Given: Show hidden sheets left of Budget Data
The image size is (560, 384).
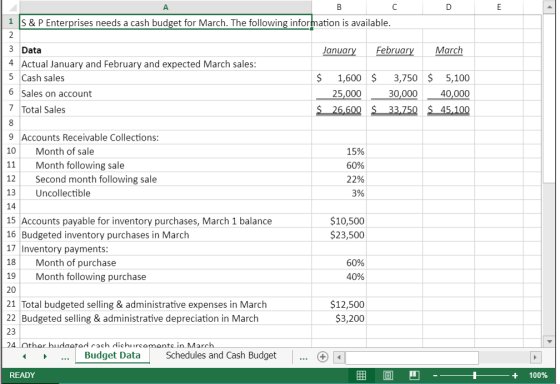Looking at the screenshot, I should tap(65, 357).
